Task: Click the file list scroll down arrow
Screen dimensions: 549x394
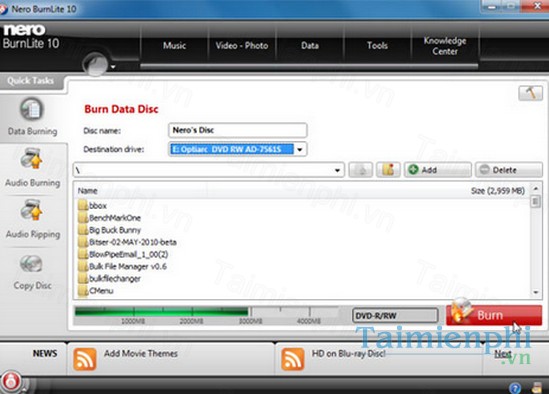Action: 535,292
